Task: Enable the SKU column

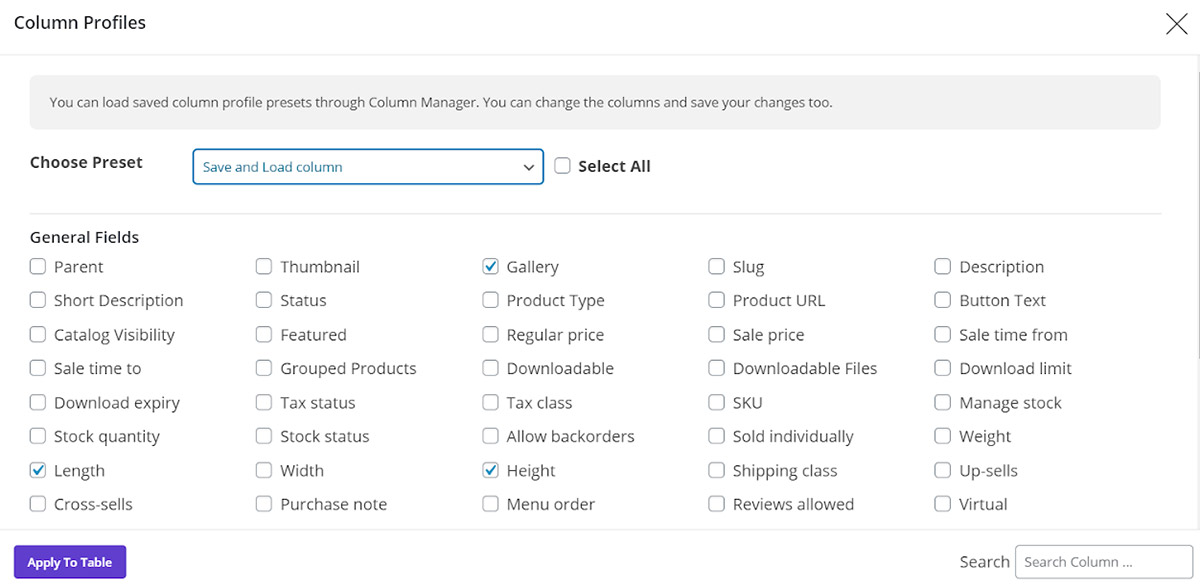Action: [716, 402]
